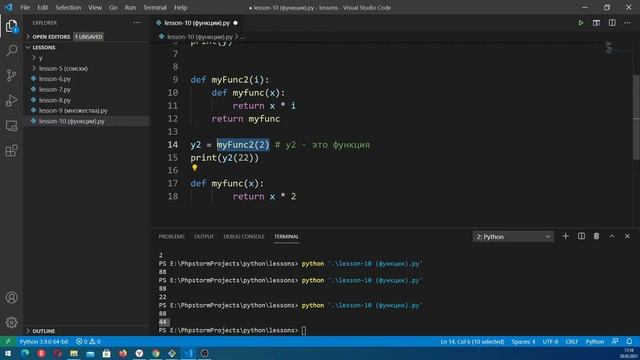Select the Terminal panel tab
Viewport: 640px width, 360px height.
point(286,237)
